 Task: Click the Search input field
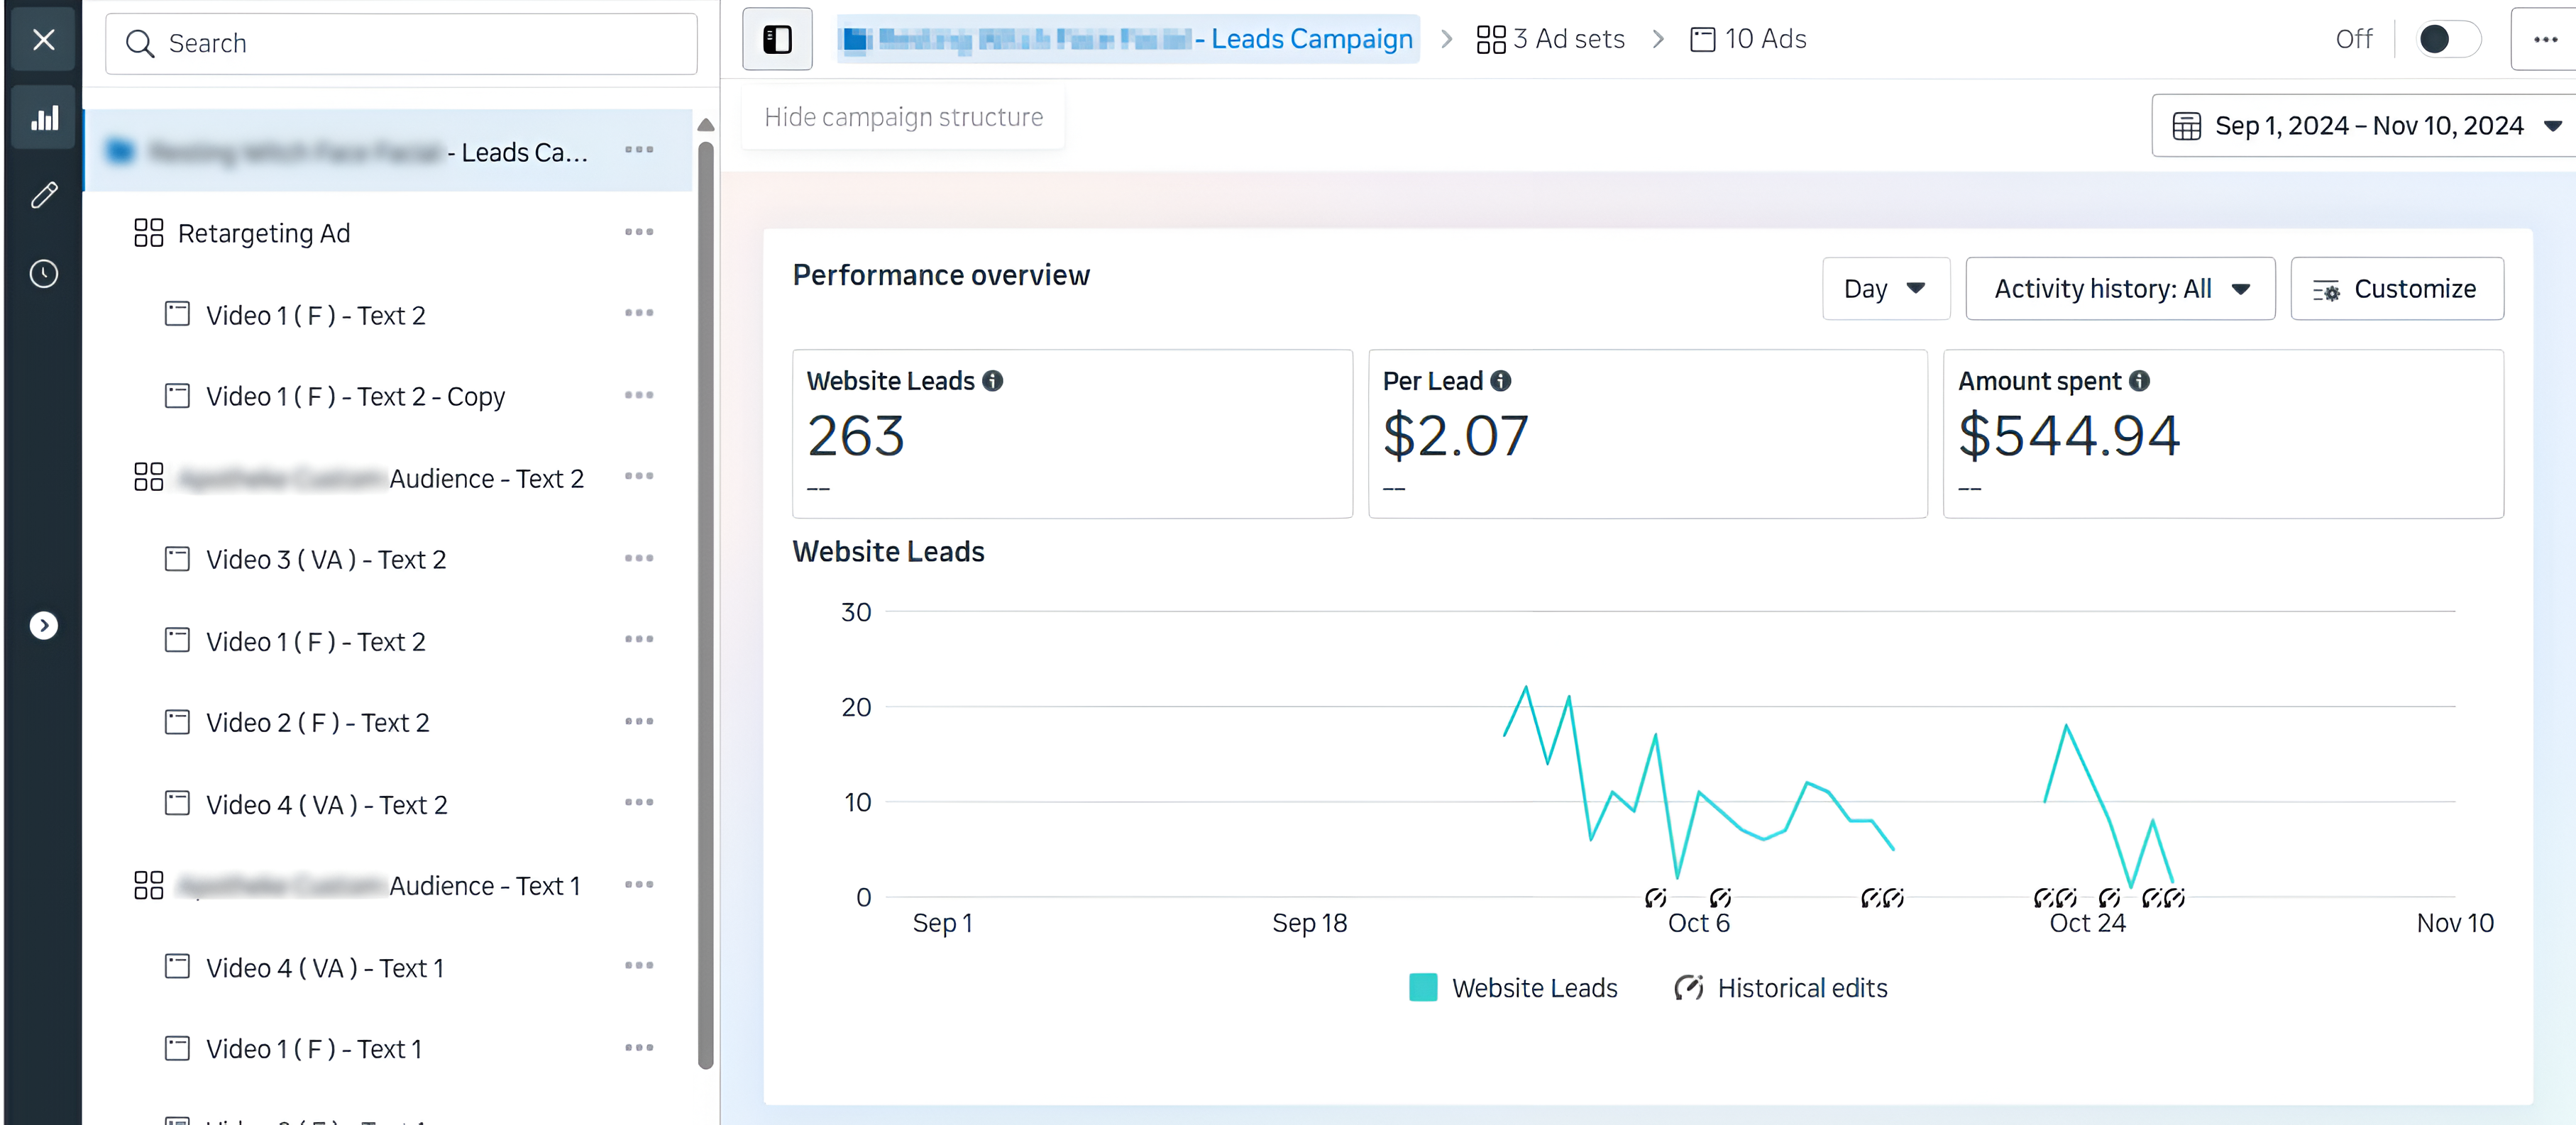(x=402, y=44)
